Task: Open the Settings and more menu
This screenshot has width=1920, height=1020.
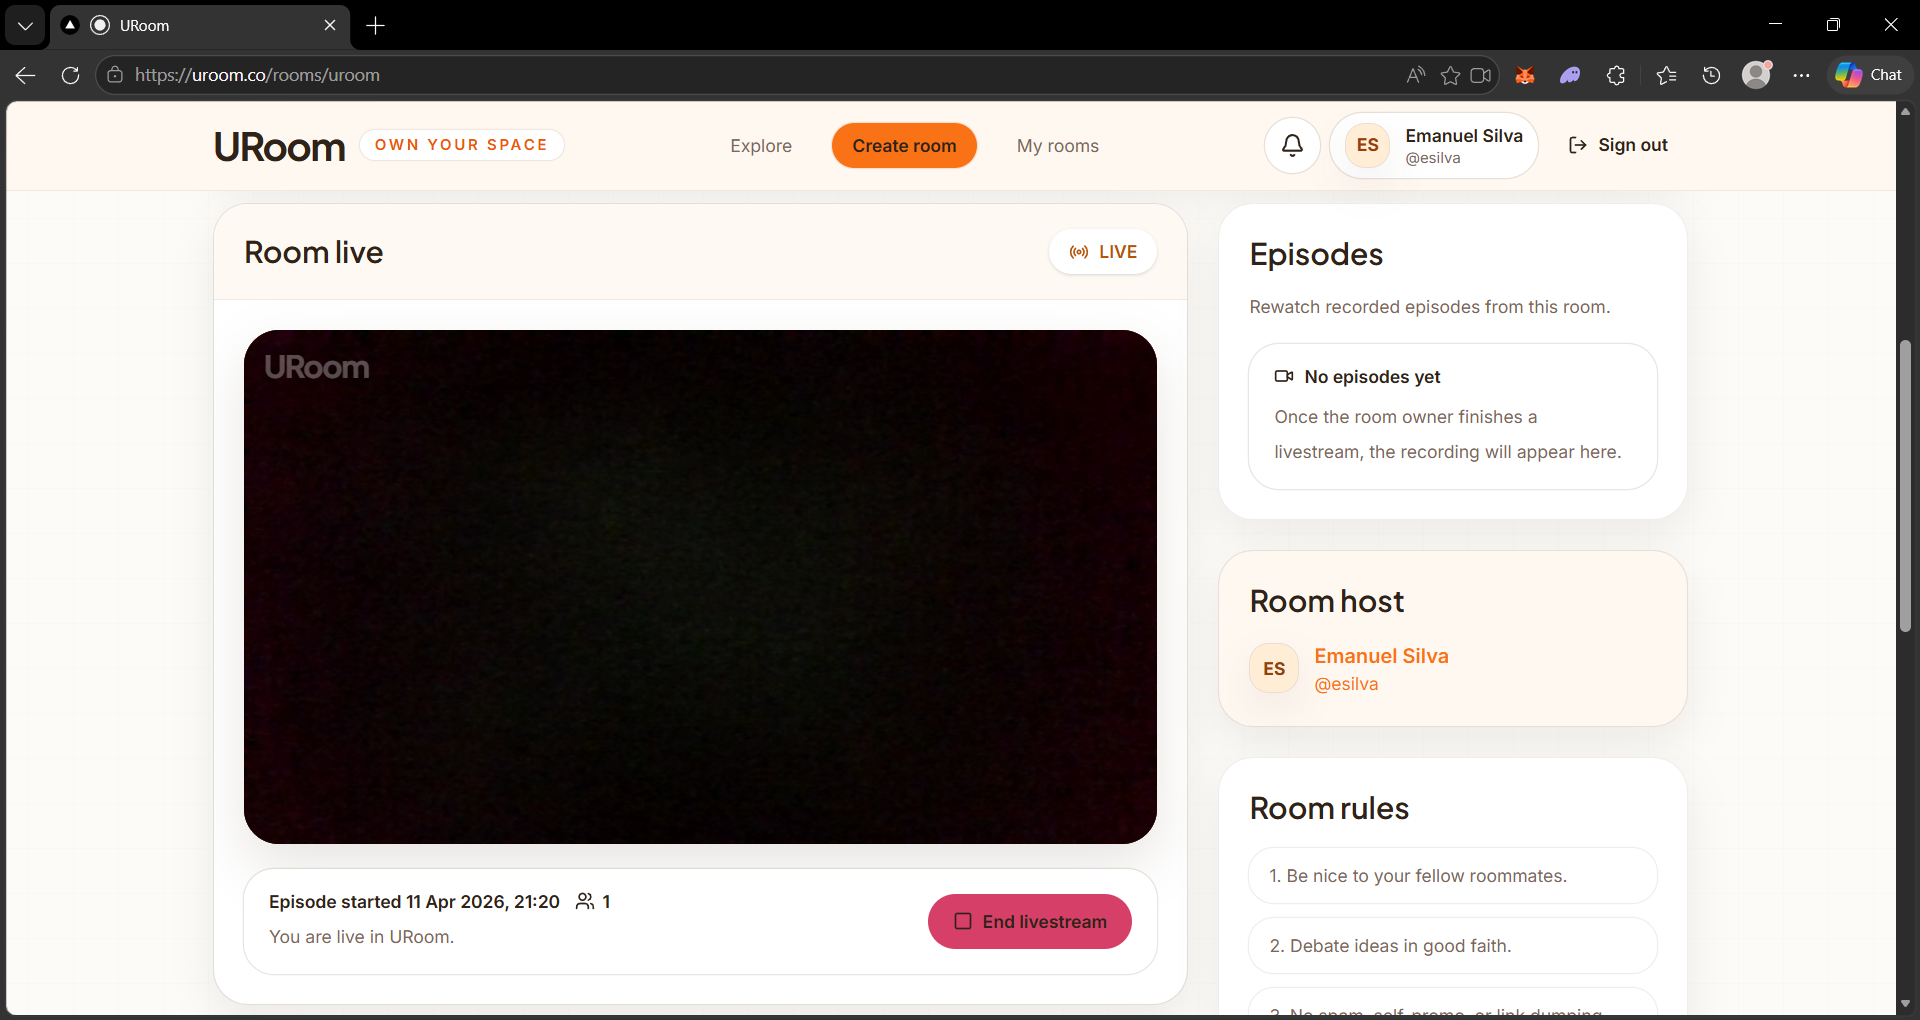Action: coord(1801,75)
